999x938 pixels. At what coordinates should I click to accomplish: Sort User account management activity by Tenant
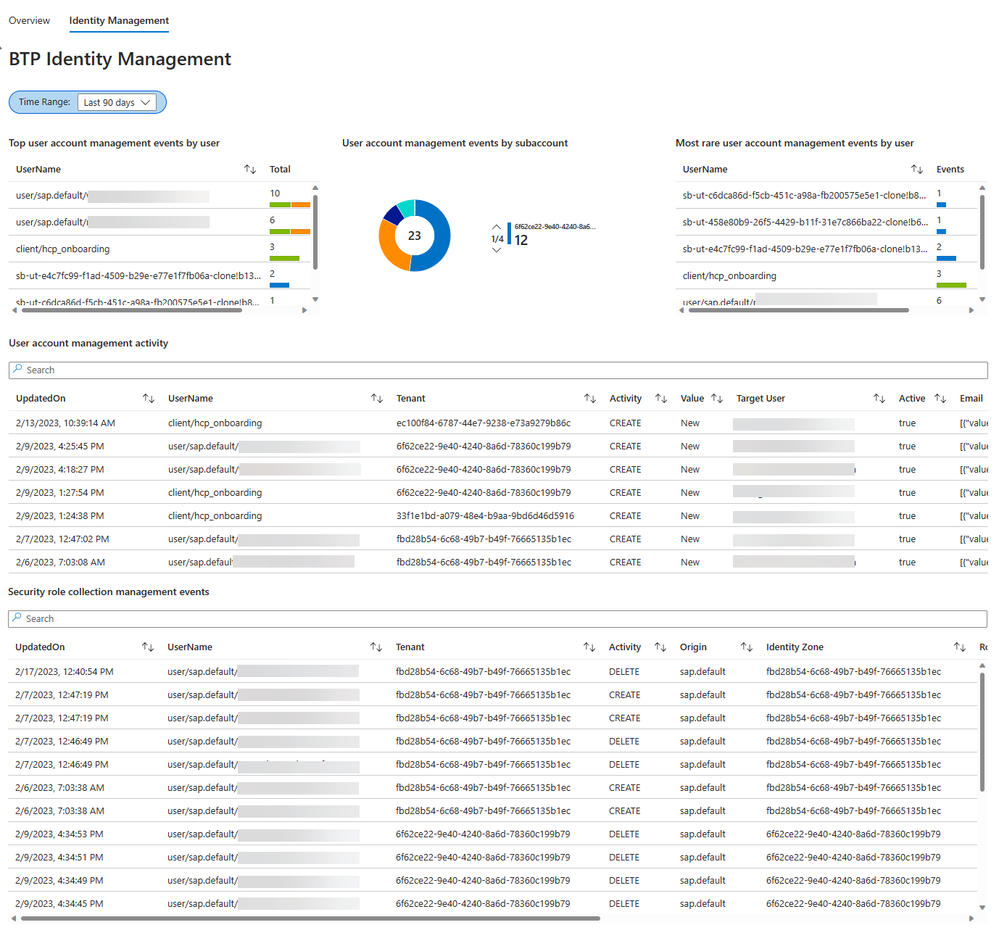[590, 398]
